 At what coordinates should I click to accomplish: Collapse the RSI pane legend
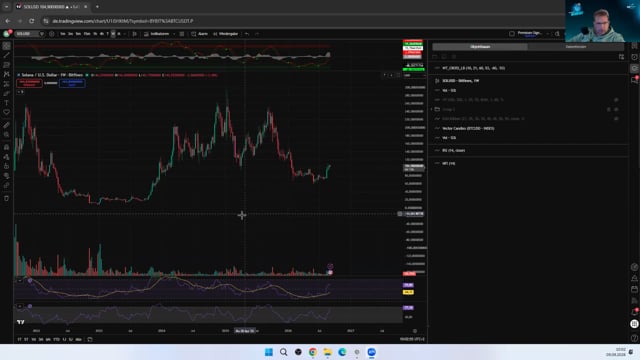click(x=20, y=280)
